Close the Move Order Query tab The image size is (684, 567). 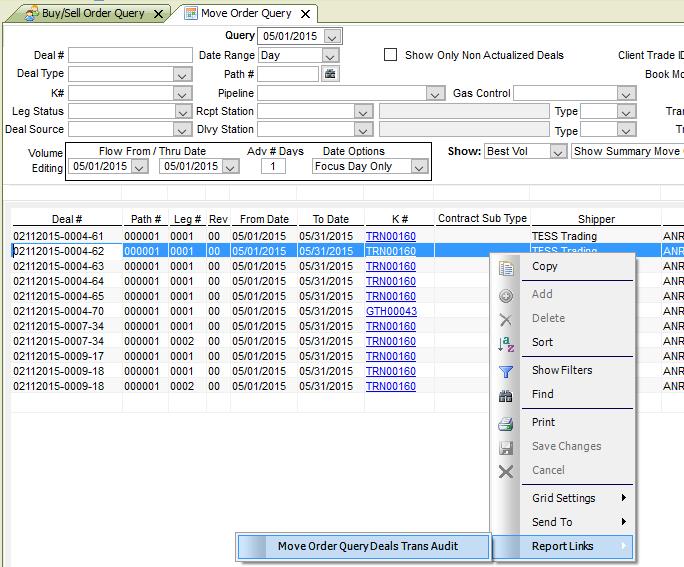pyautogui.click(x=307, y=14)
